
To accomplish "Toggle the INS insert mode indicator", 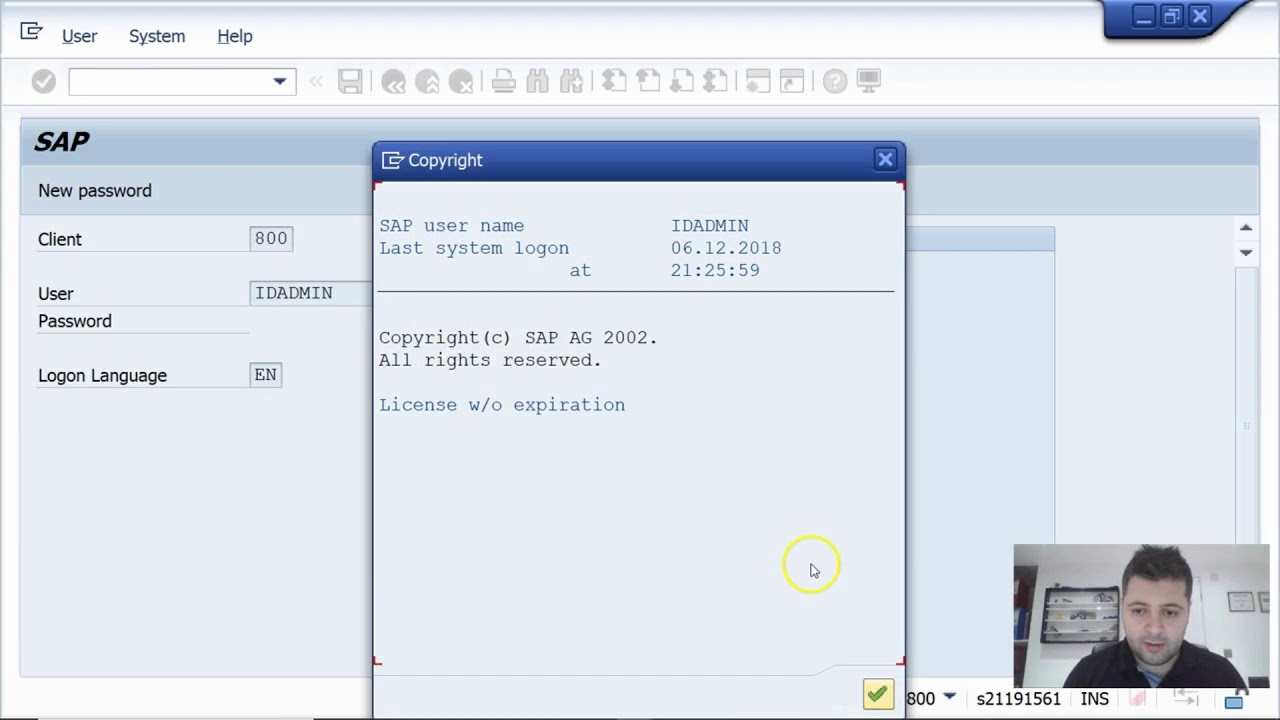I will coord(1095,699).
